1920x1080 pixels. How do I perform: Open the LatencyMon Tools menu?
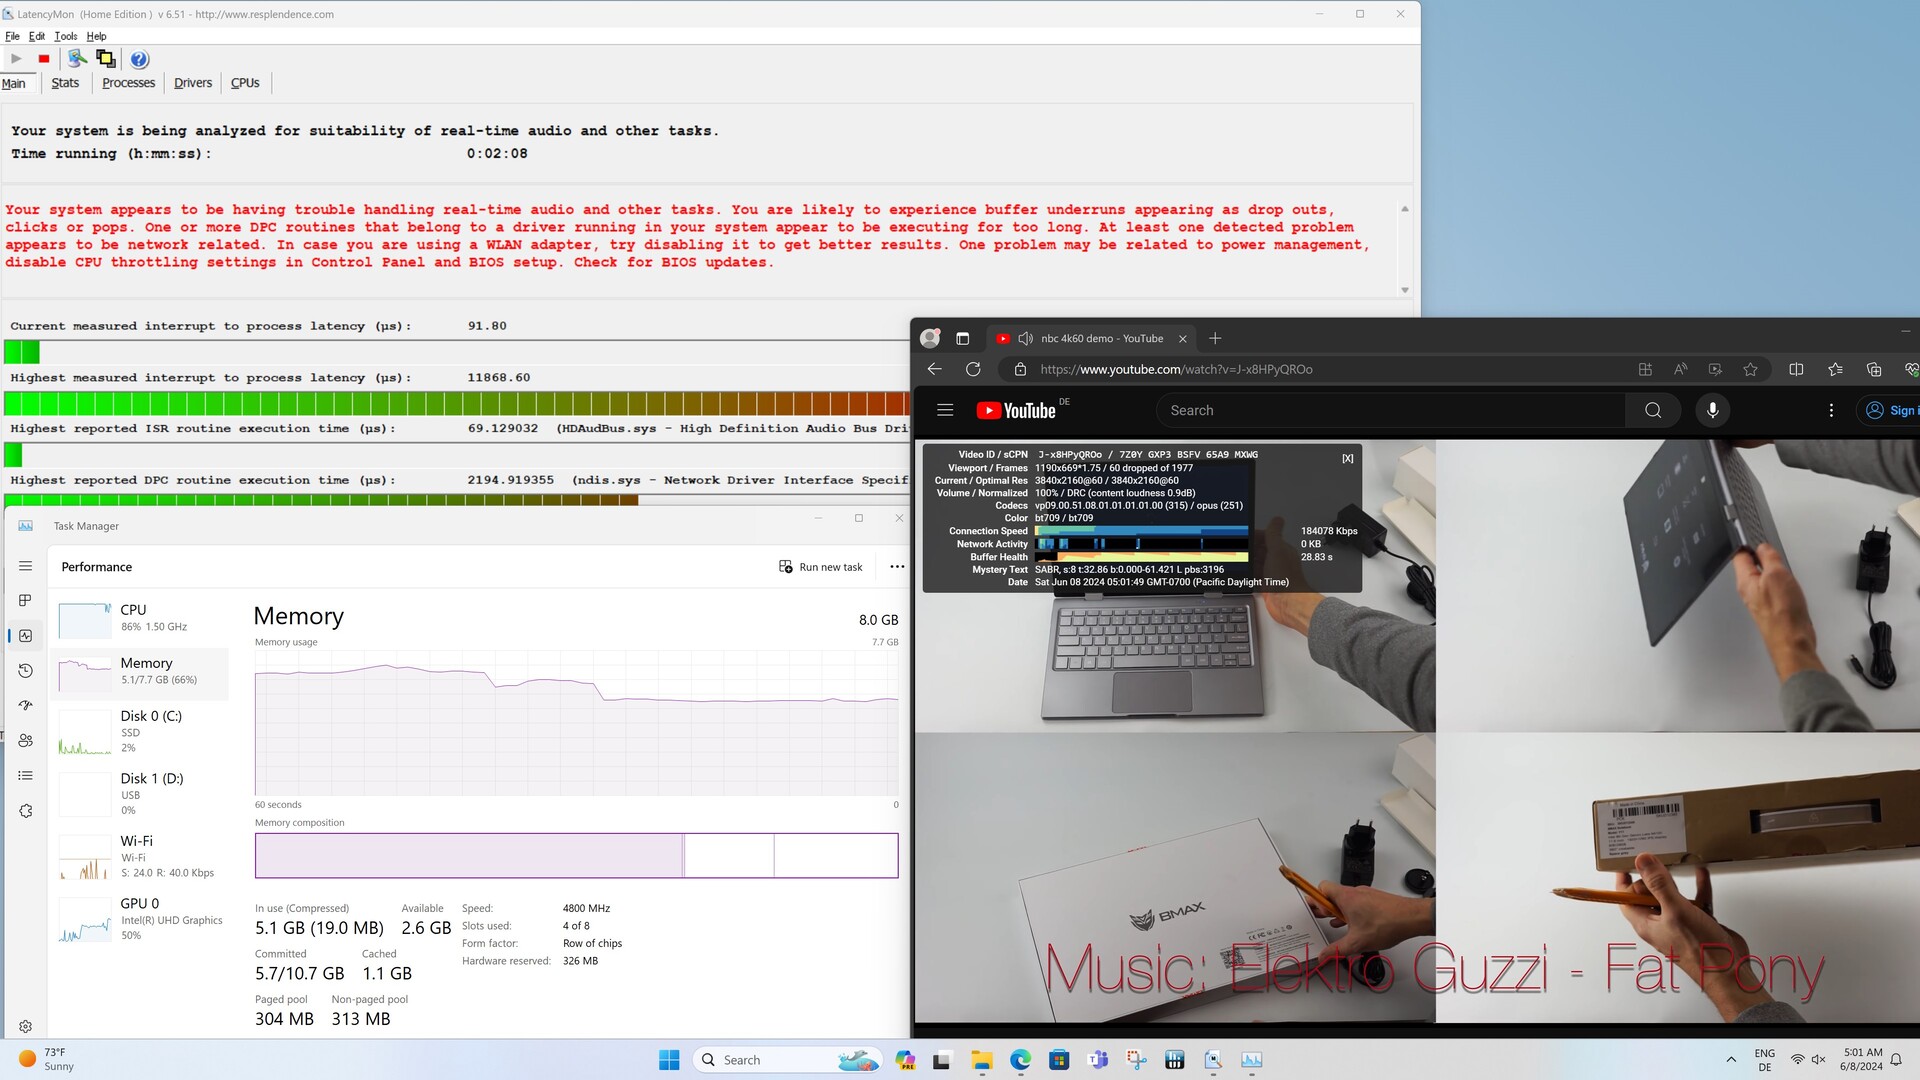(65, 36)
